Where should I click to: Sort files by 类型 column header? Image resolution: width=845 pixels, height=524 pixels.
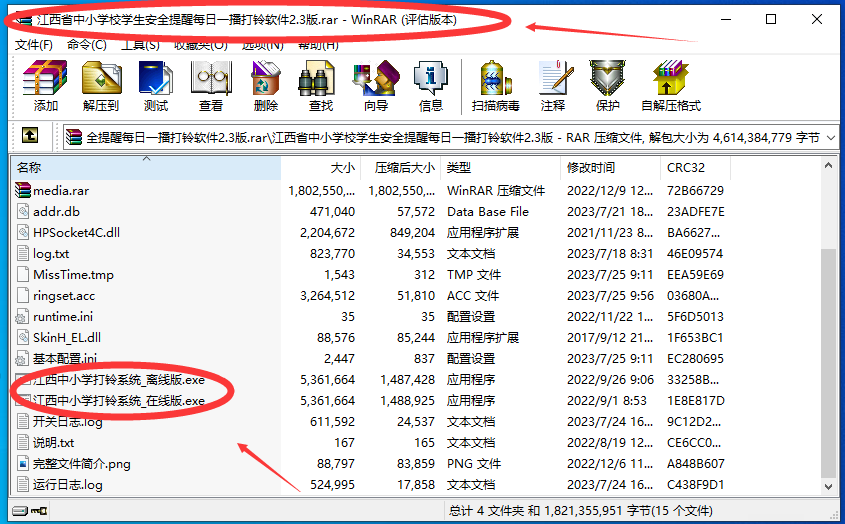tap(501, 168)
